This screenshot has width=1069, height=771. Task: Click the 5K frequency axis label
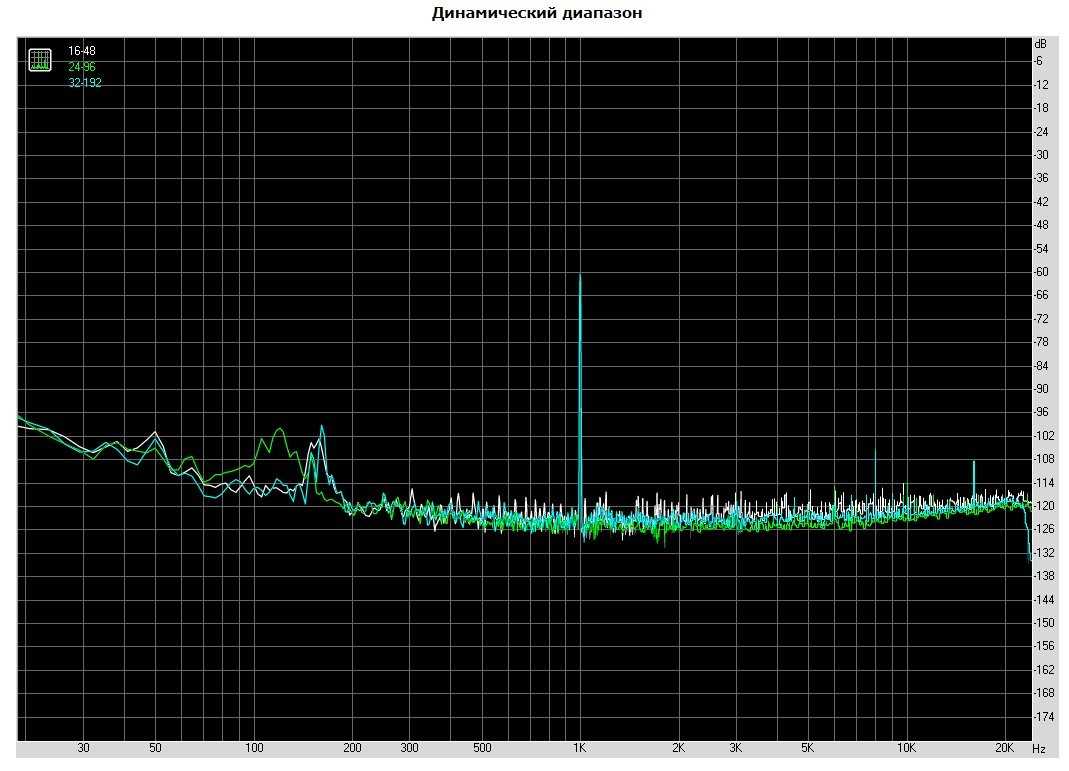[x=807, y=748]
